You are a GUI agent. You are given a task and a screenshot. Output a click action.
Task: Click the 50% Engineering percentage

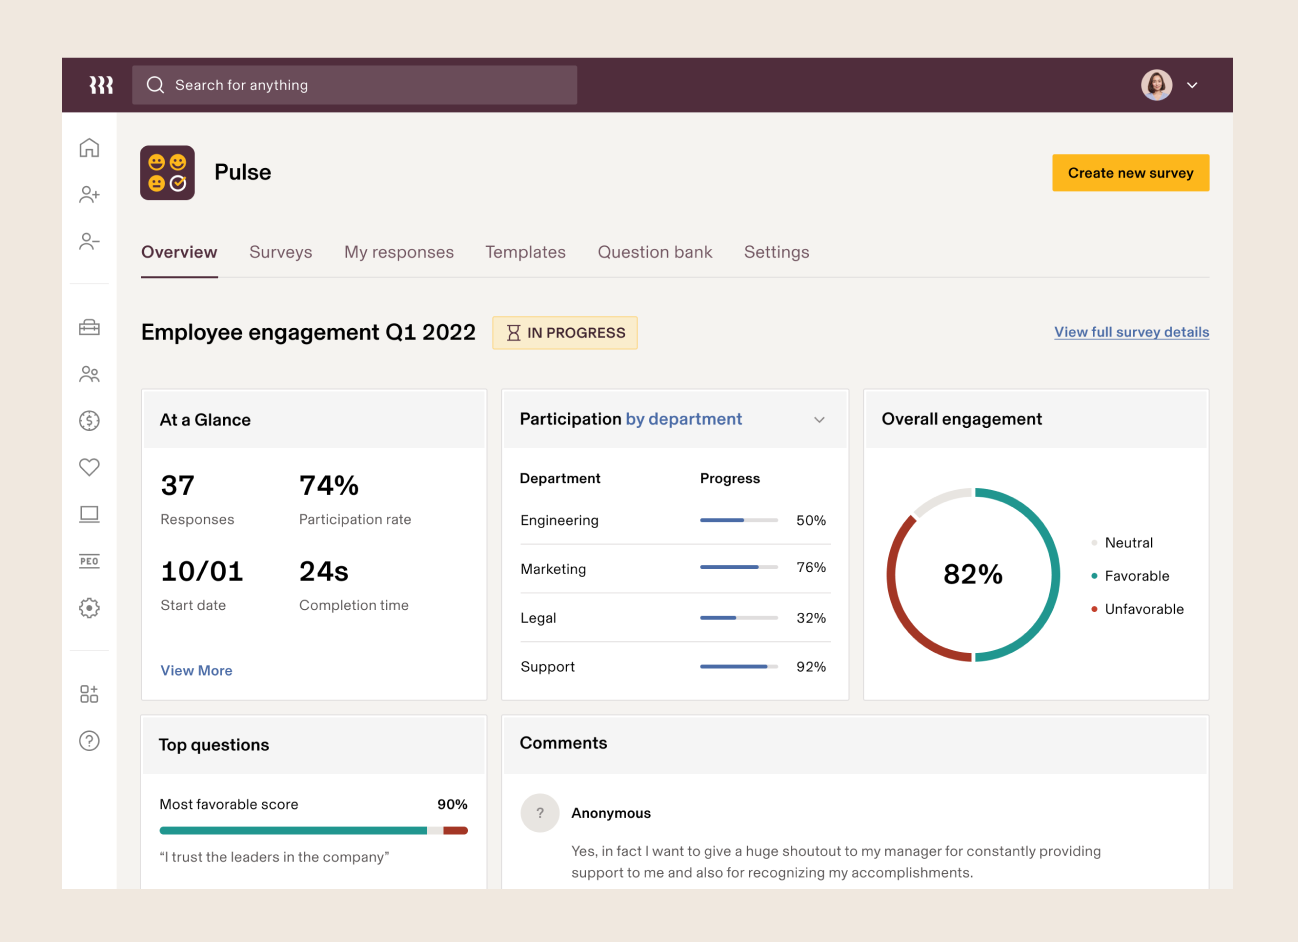click(811, 520)
